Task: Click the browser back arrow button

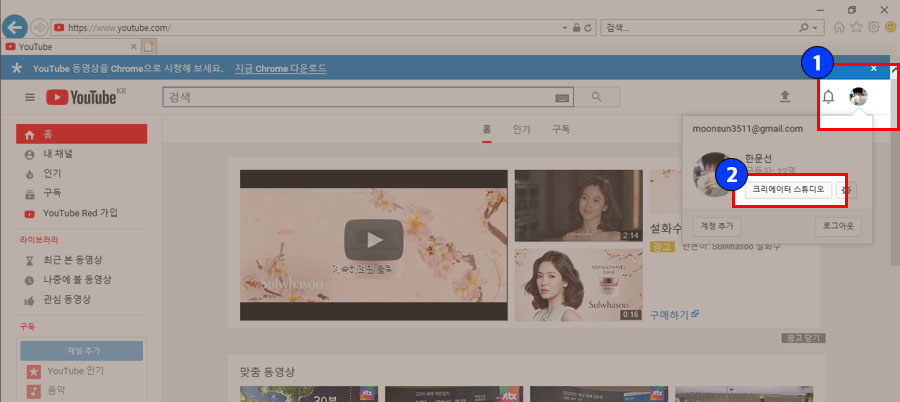Action: pos(14,27)
